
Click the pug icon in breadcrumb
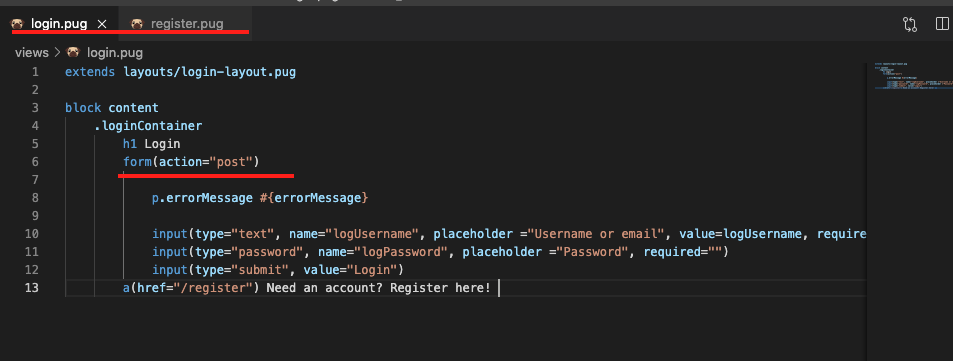pos(74,52)
